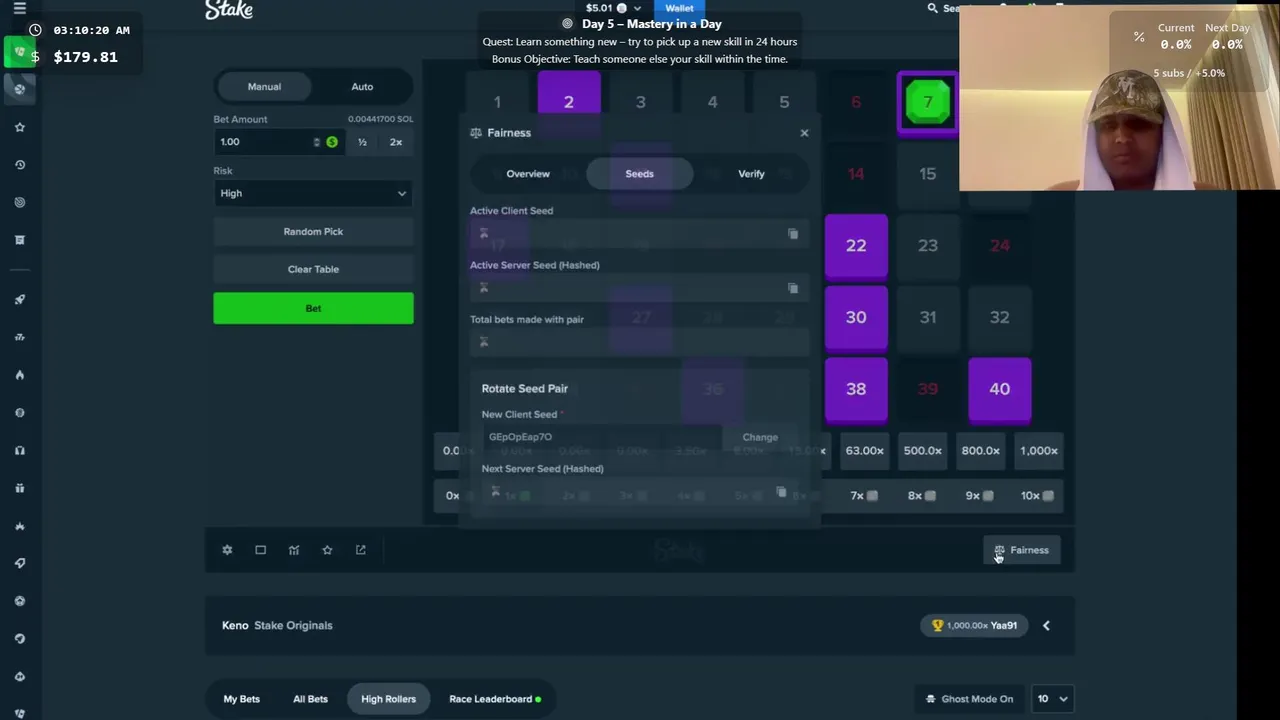The image size is (1280, 720).
Task: Deselect Keno tile number 2
Action: (569, 102)
